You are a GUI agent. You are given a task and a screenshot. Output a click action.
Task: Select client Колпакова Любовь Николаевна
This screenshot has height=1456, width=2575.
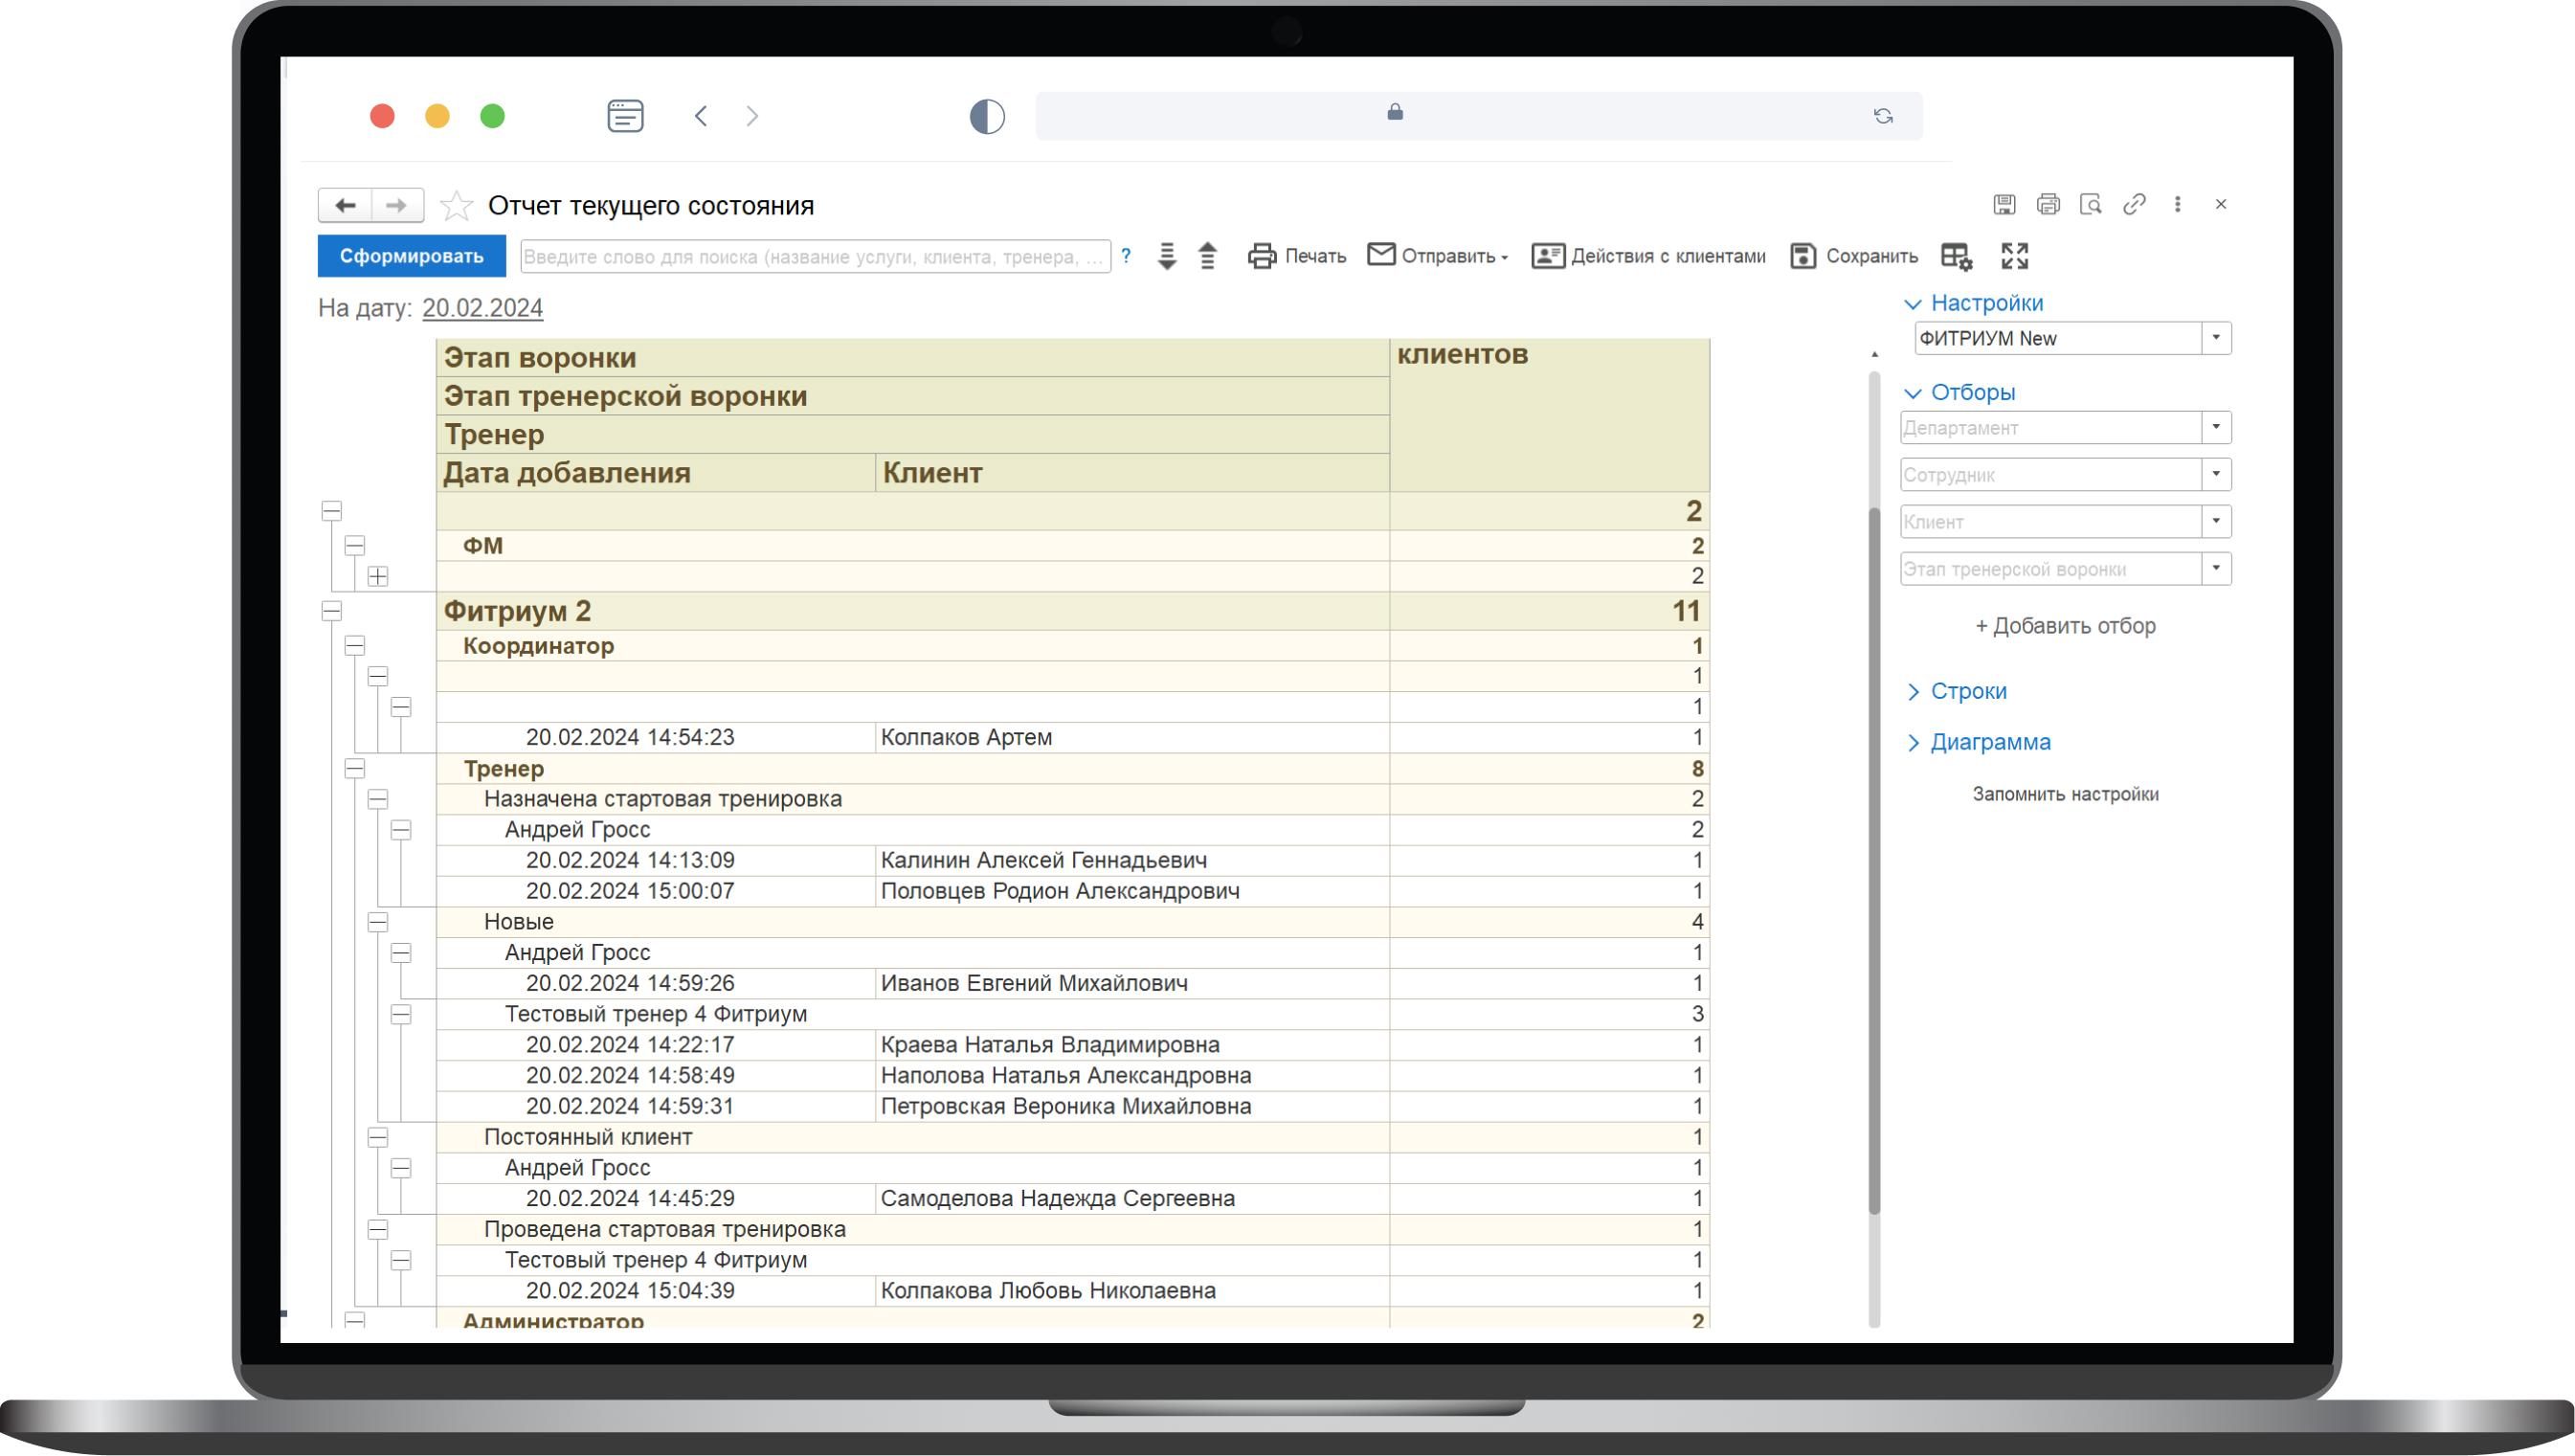1048,1290
